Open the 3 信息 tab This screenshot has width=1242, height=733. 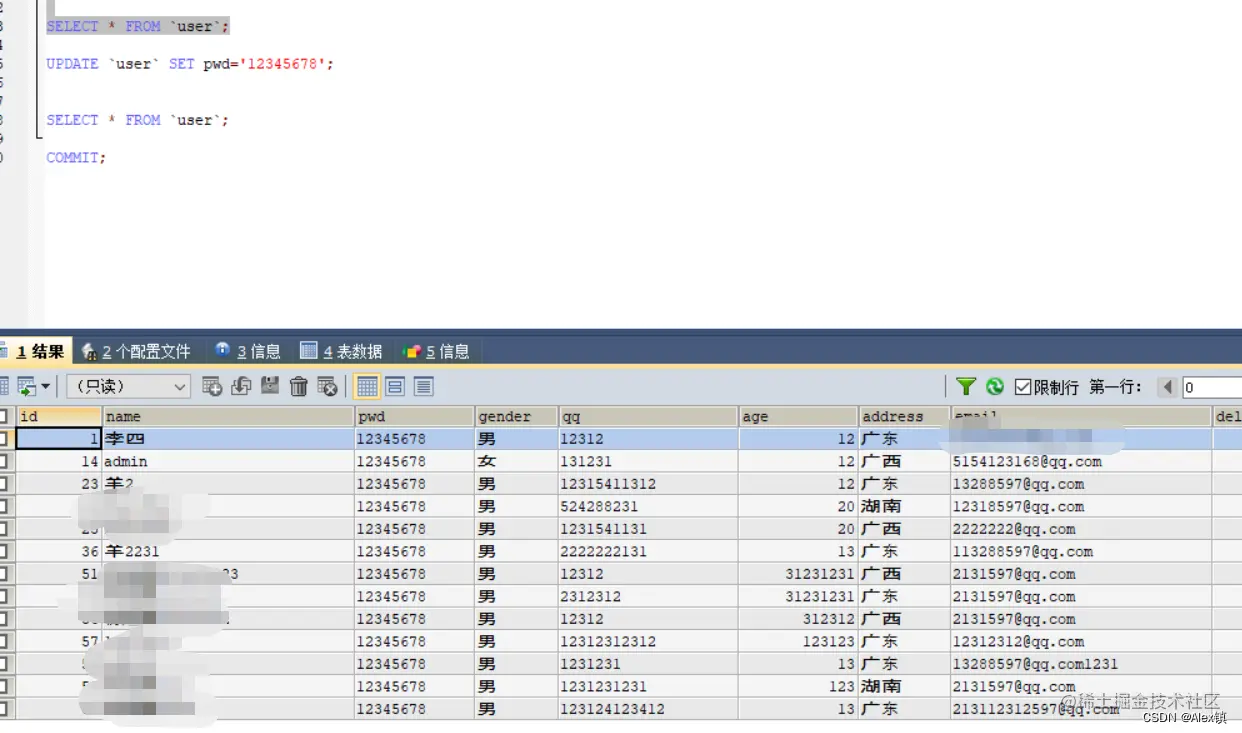248,351
